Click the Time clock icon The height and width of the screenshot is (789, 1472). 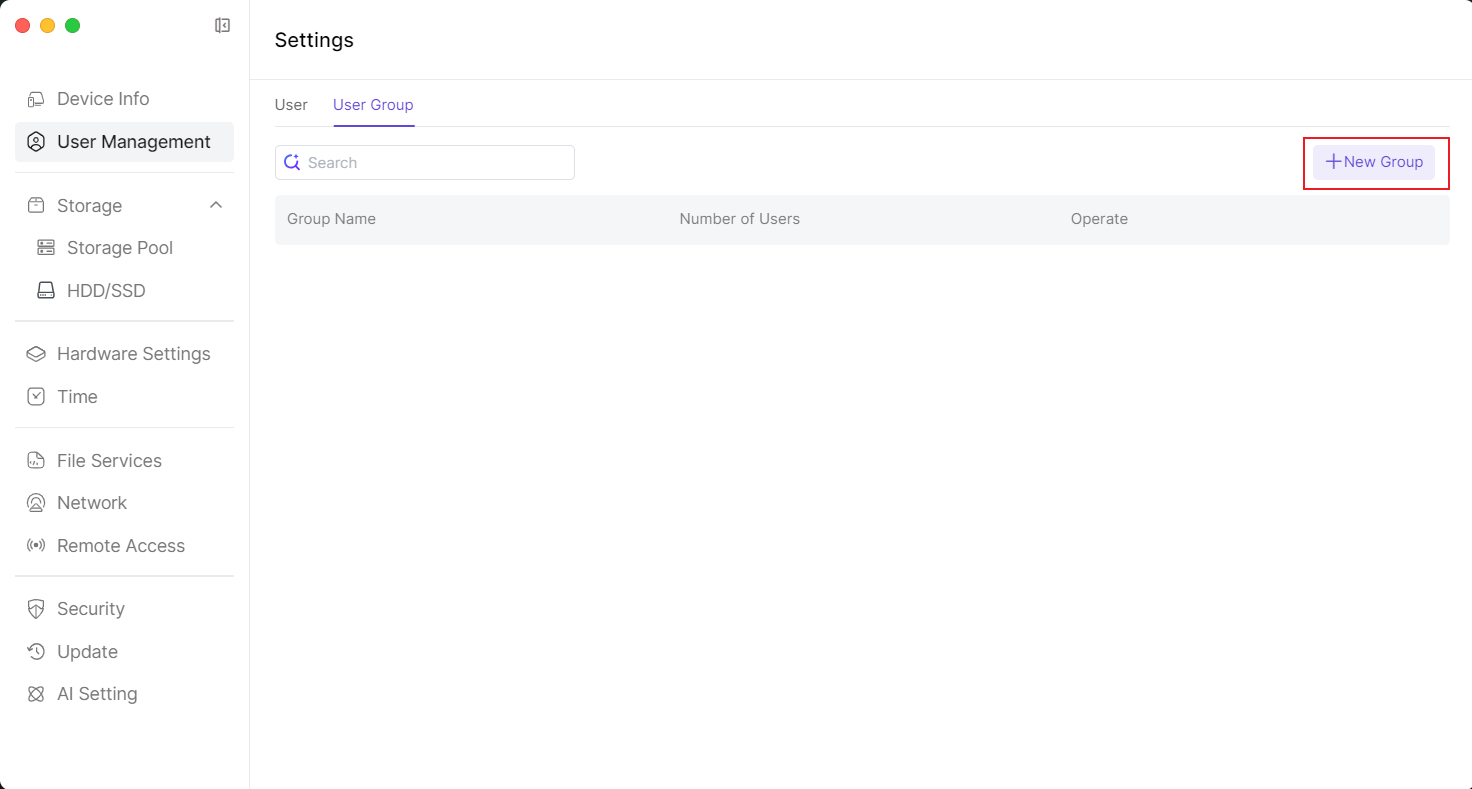click(x=36, y=397)
